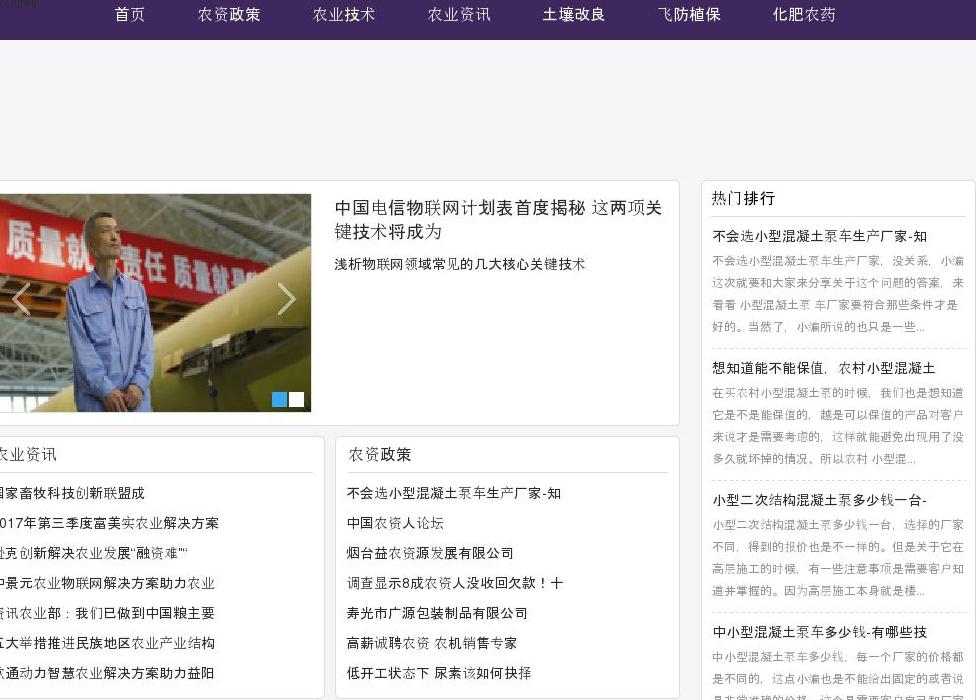
Task: Click summary text starting 中小型混凝土泵车多少钱, 每一个厂家
Action: 838,675
